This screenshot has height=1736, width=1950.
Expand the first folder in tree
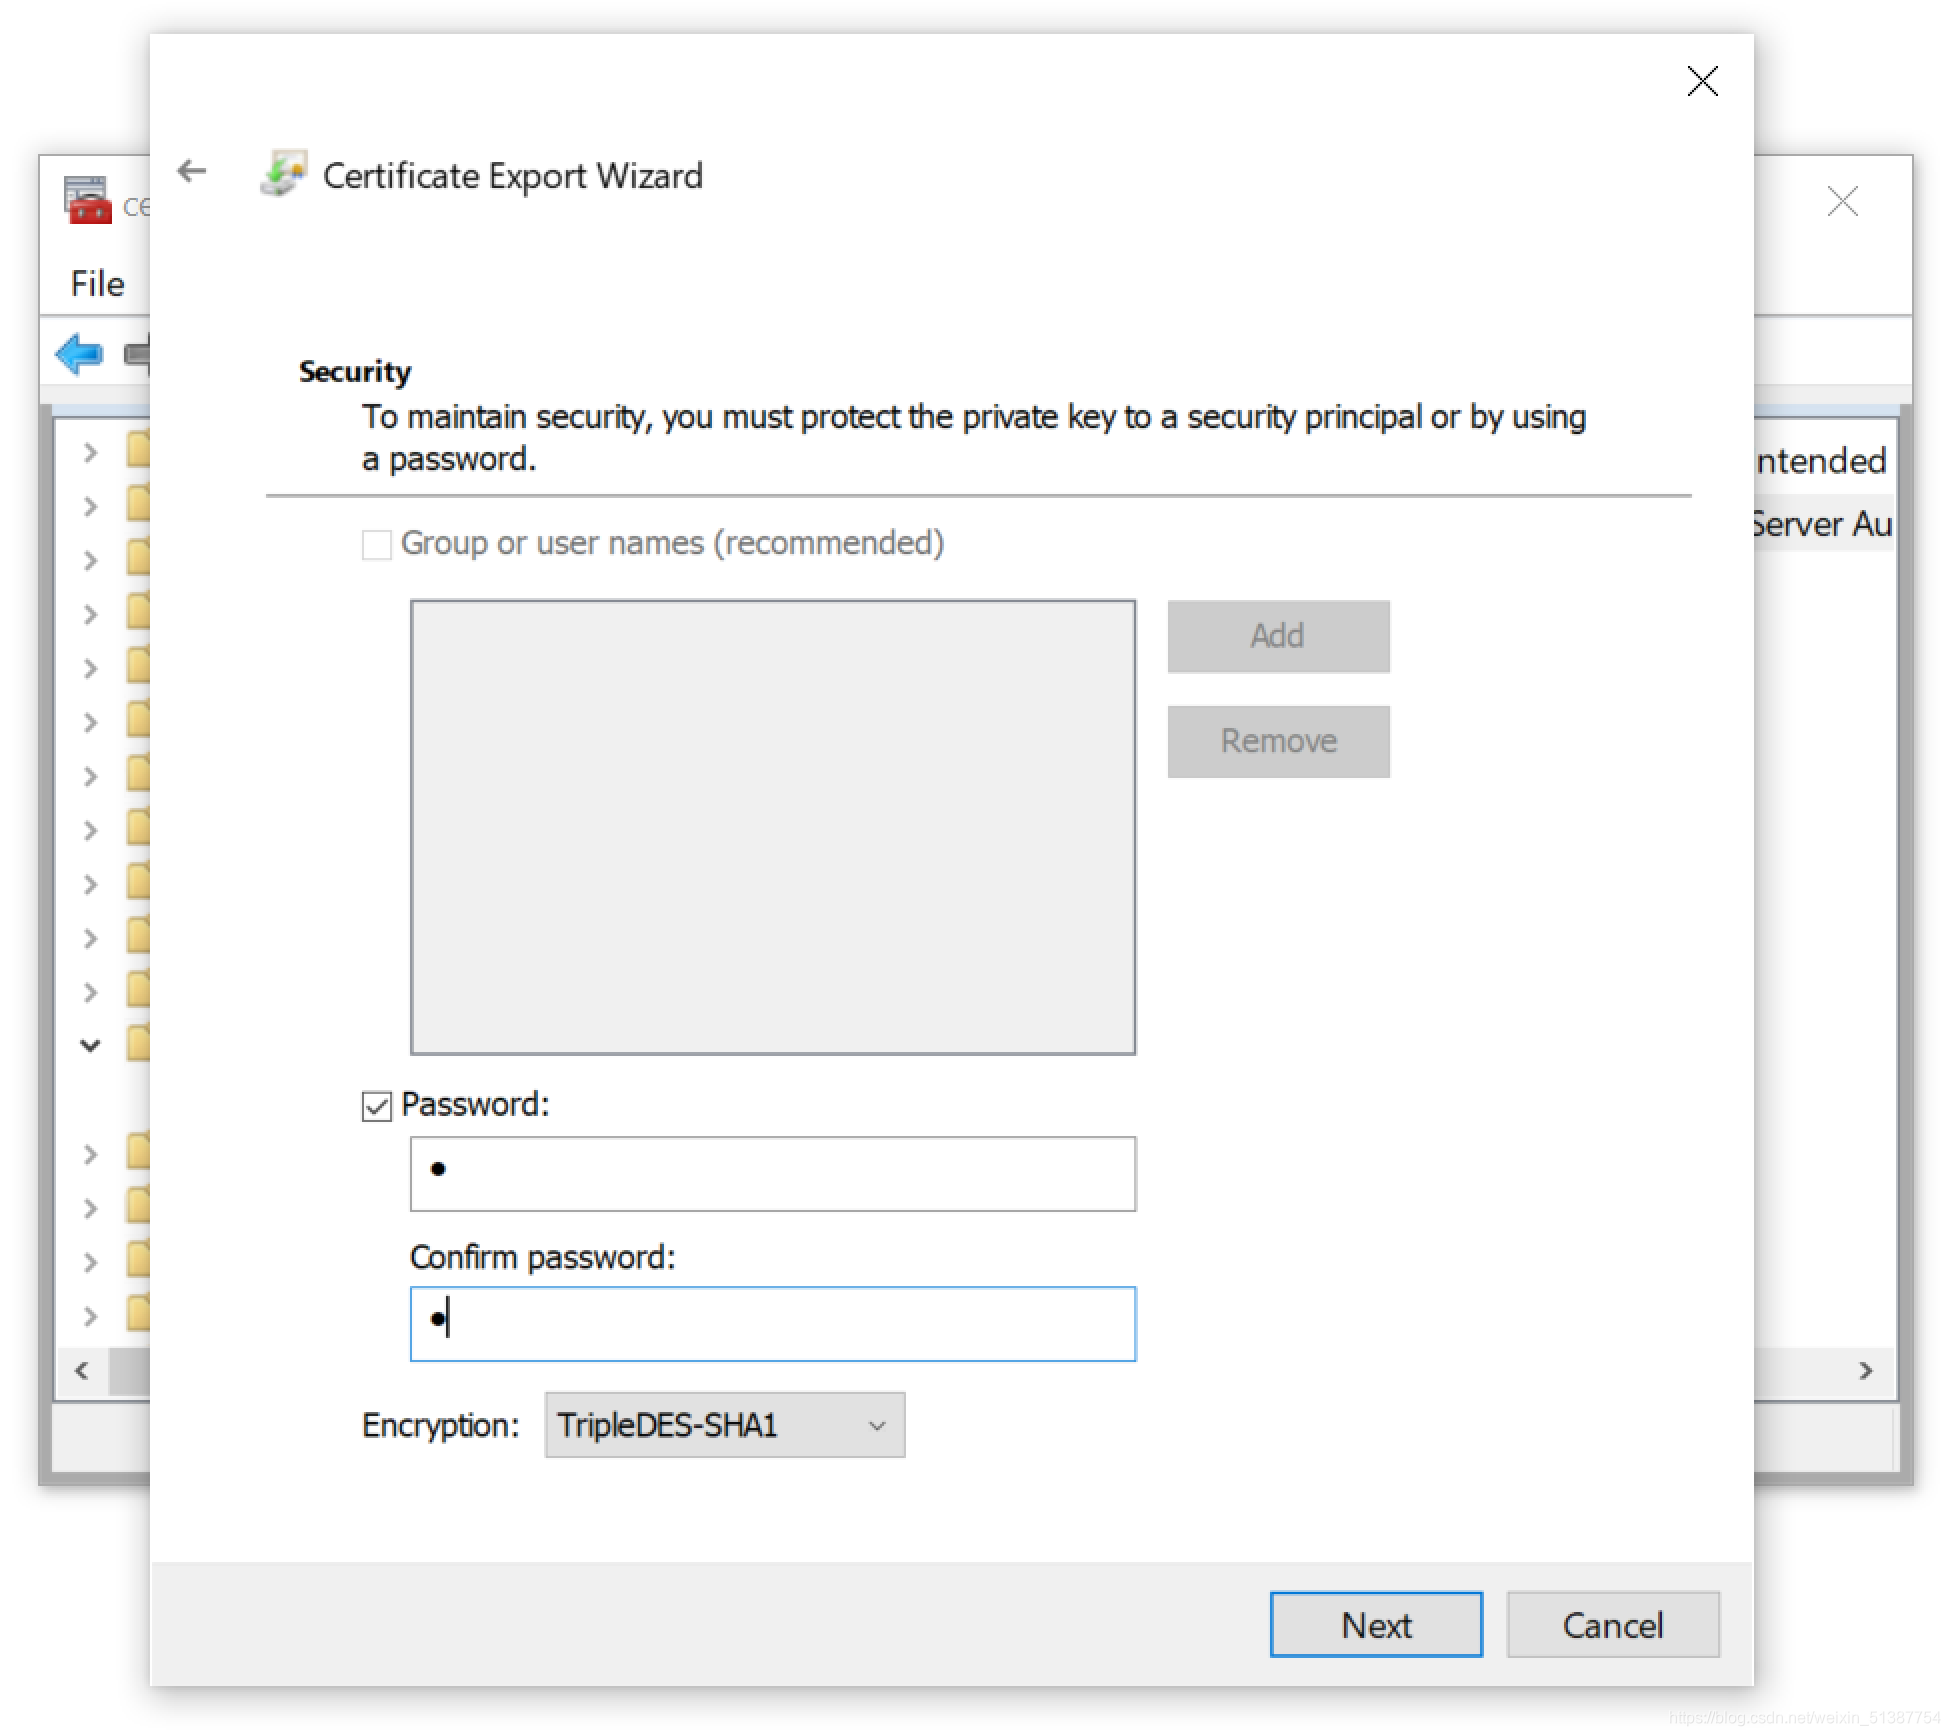point(90,453)
